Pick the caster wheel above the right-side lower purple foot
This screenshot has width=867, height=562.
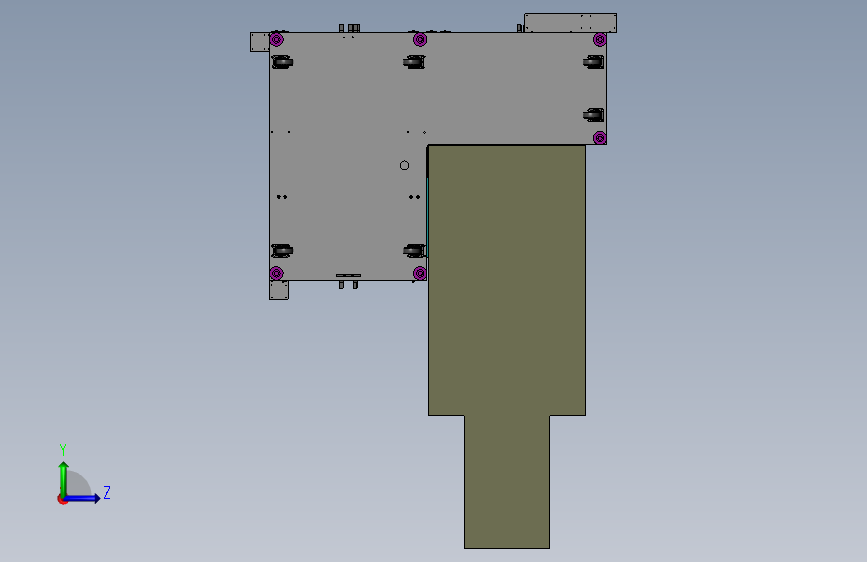click(593, 115)
